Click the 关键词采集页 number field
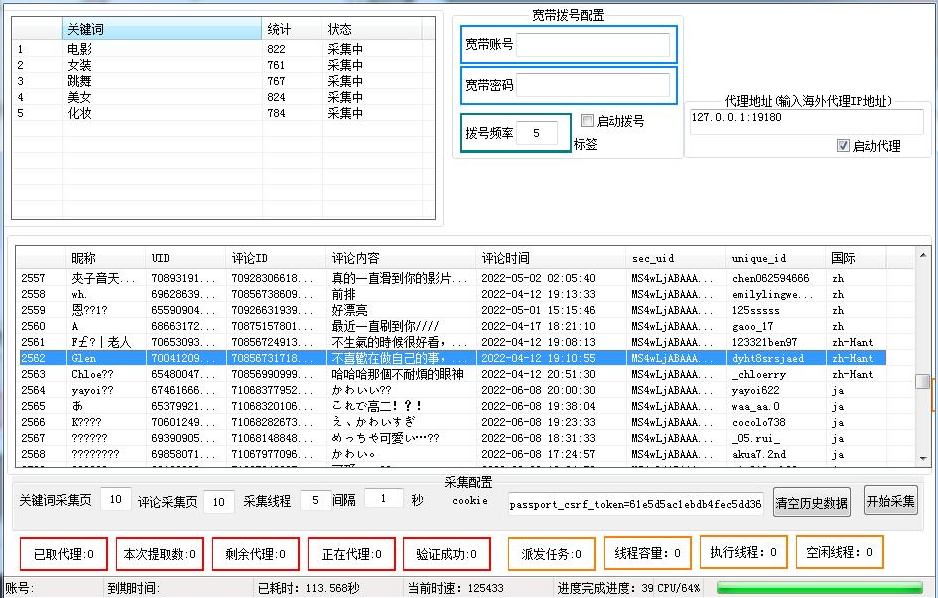 pos(115,500)
